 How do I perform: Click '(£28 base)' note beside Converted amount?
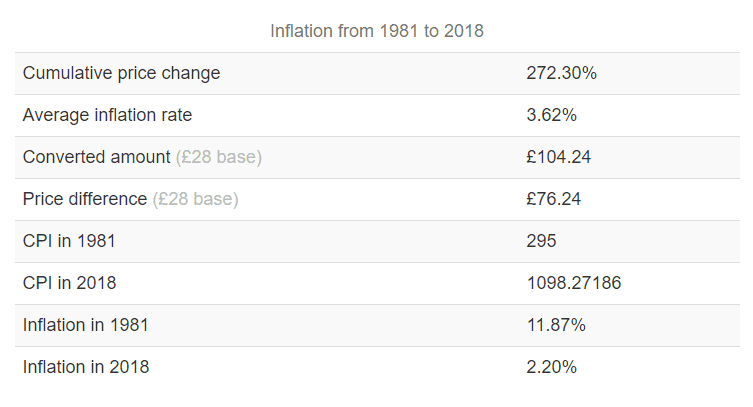pos(218,157)
